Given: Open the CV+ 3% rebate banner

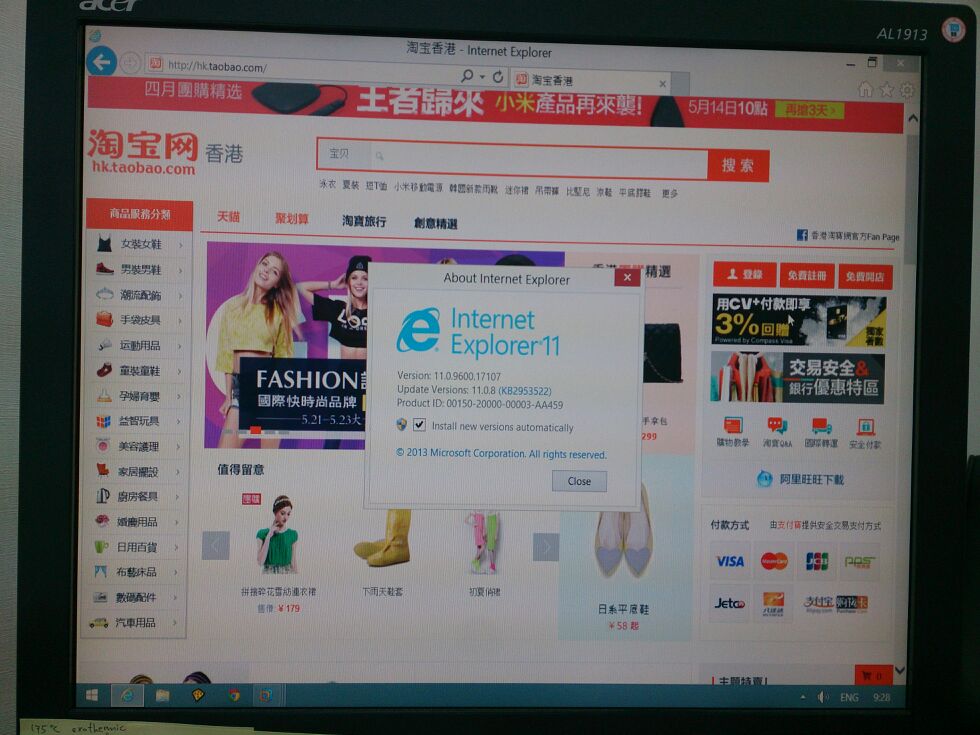Looking at the screenshot, I should coord(799,321).
